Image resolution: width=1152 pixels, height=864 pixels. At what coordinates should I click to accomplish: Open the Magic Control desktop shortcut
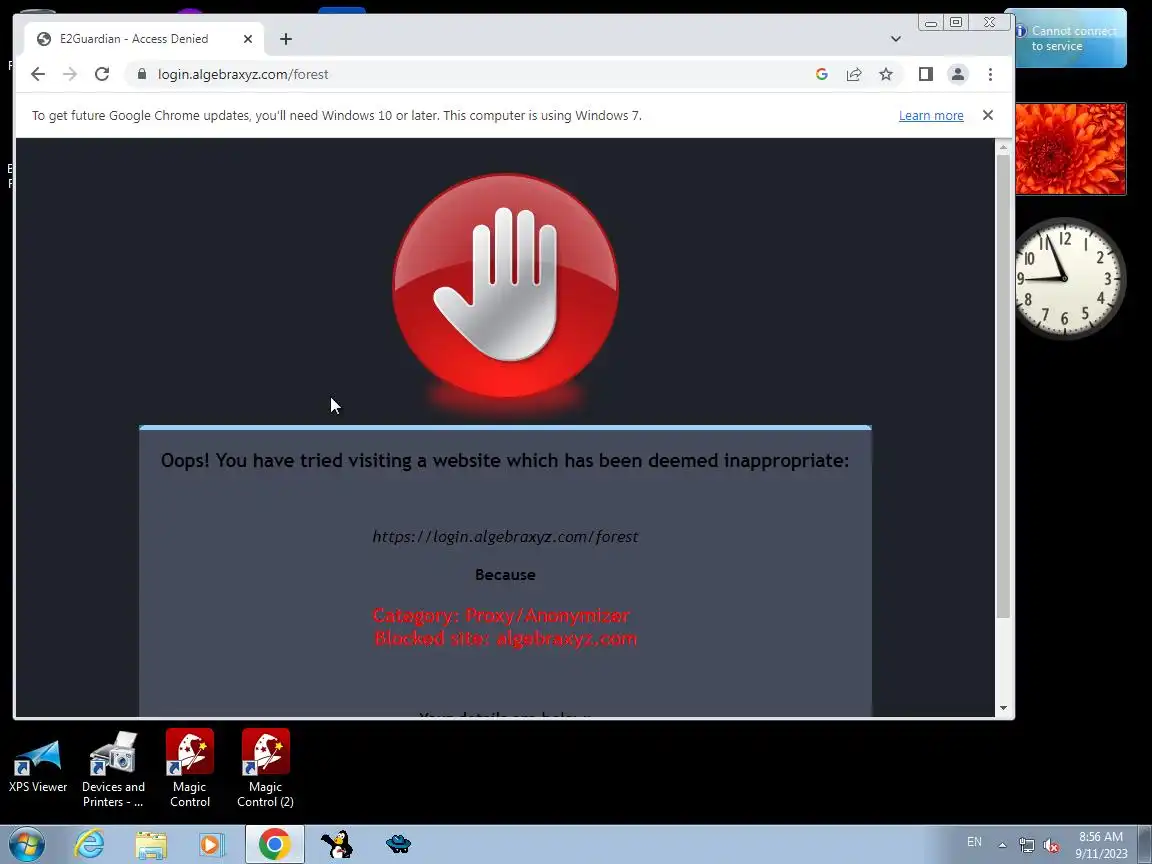click(190, 769)
